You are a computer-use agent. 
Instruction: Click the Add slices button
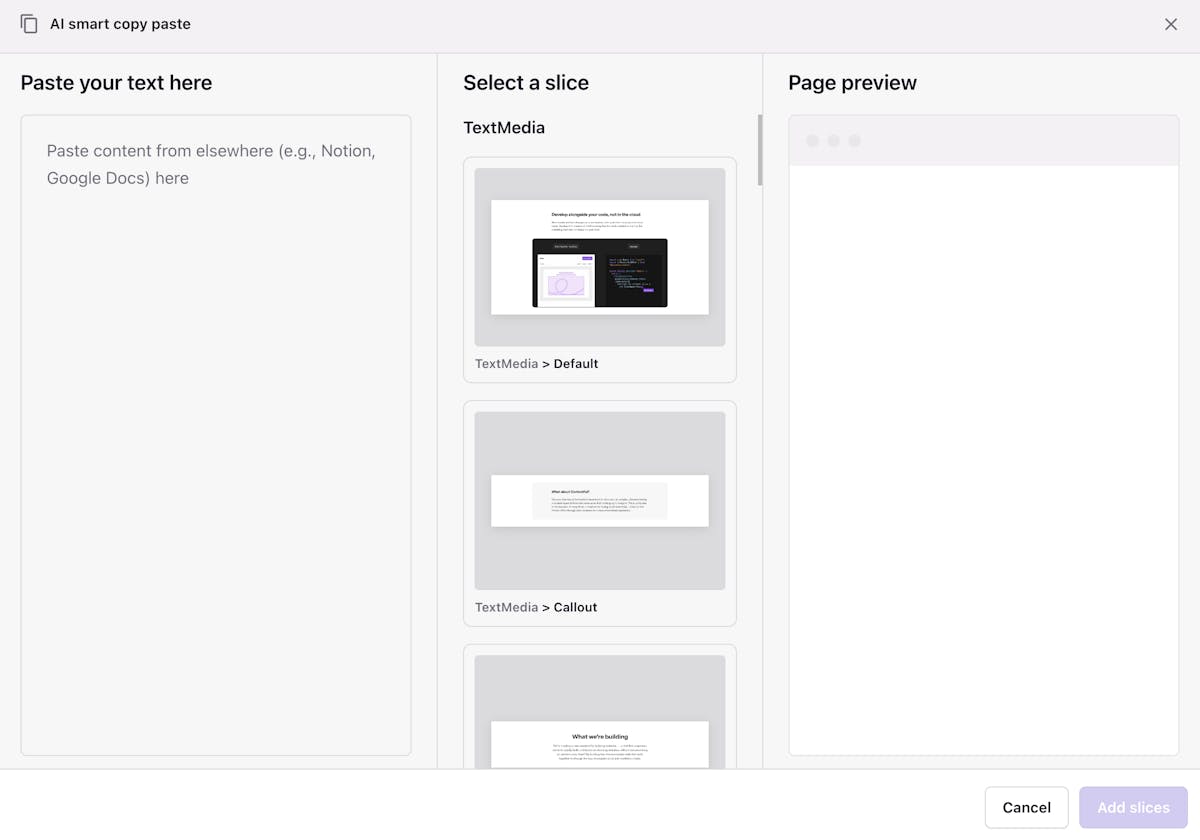click(1132, 807)
